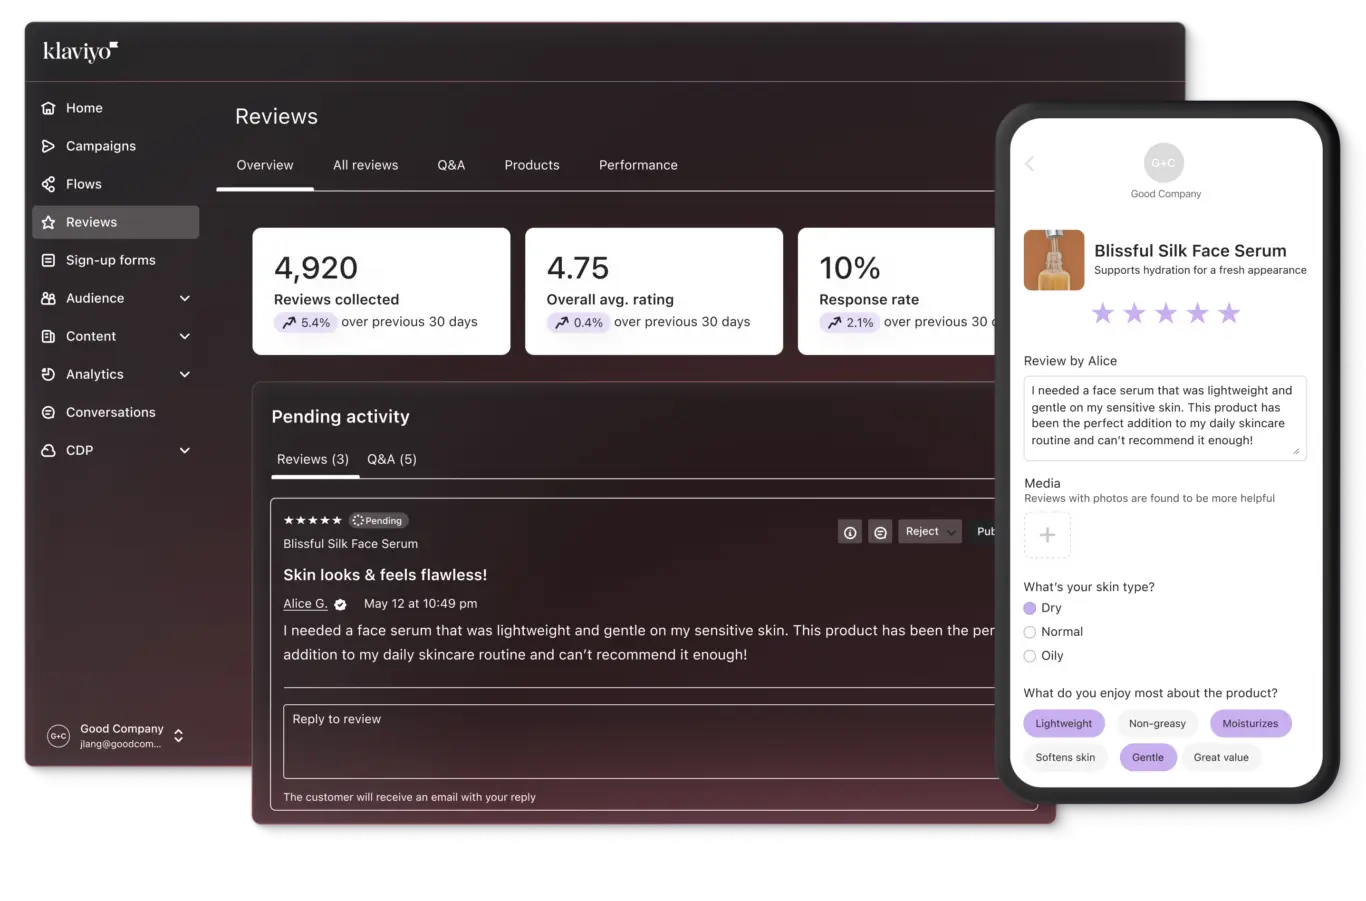Viewport: 1366px width, 901px height.
Task: Open the Products tab
Action: pos(532,165)
